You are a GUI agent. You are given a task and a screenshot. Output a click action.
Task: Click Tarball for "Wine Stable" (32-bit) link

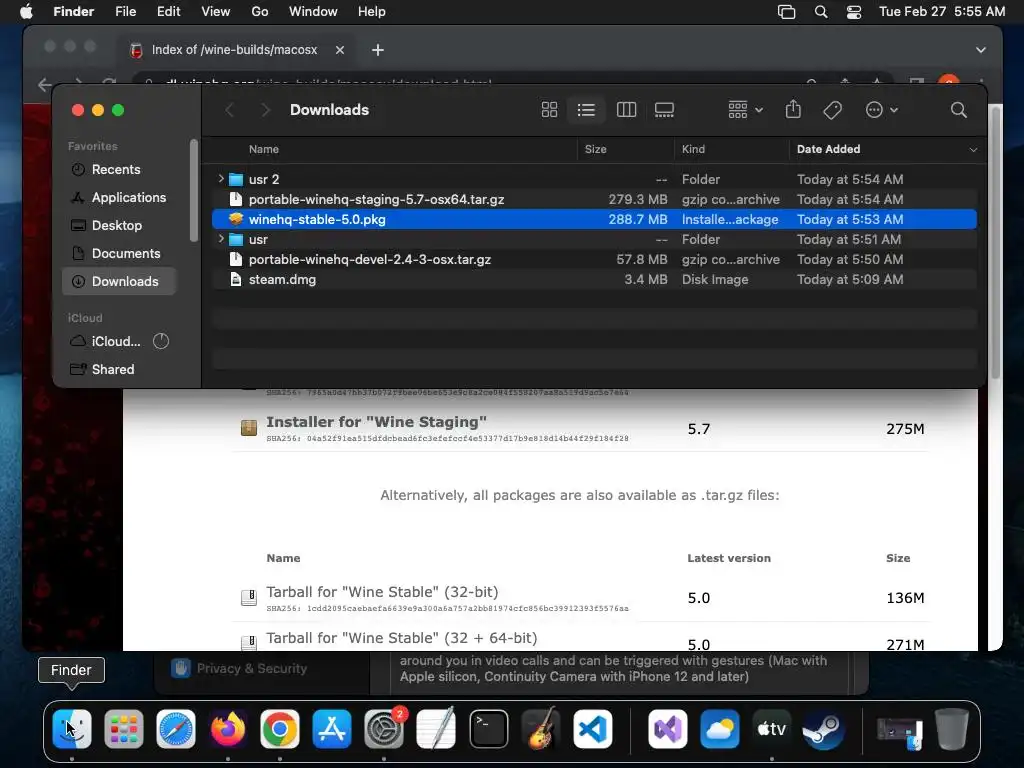(382, 592)
